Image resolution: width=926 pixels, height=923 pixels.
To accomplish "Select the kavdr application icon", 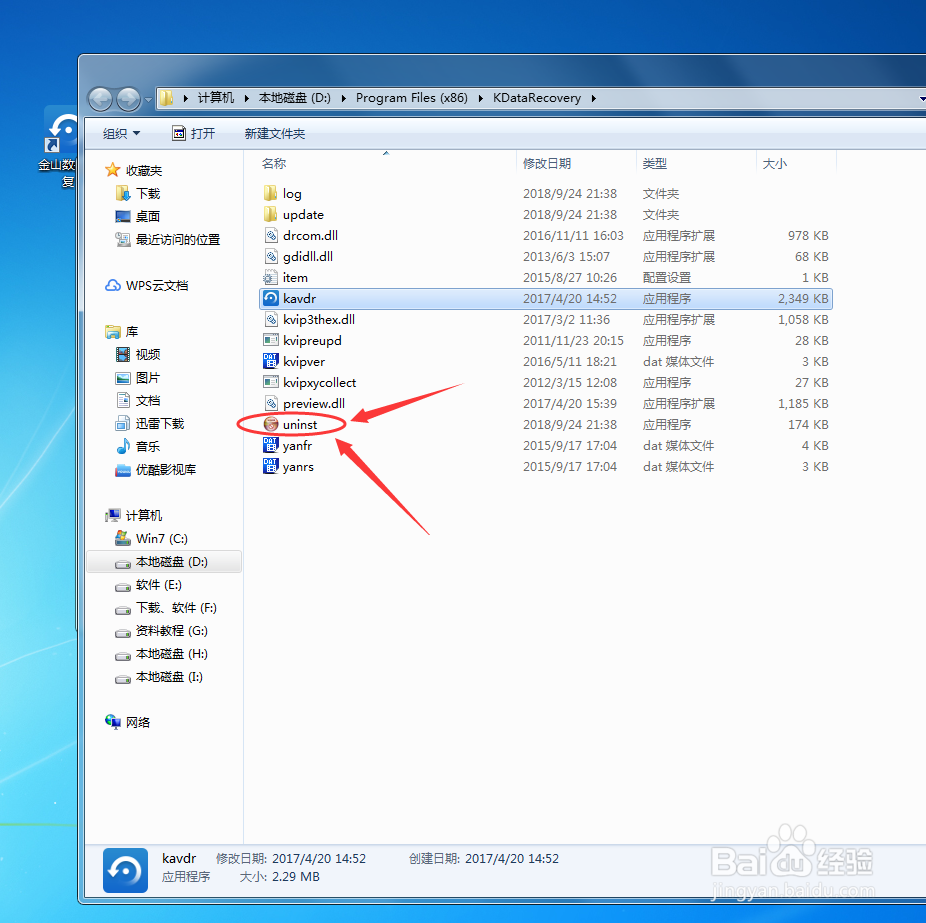I will click(270, 298).
